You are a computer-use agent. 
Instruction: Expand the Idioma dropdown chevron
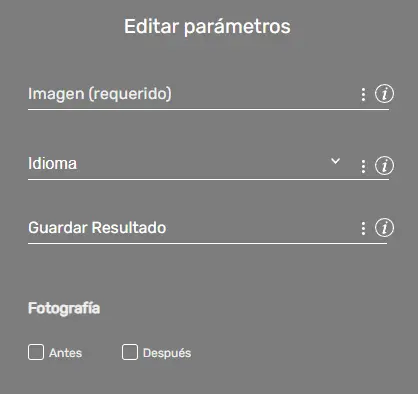click(335, 161)
